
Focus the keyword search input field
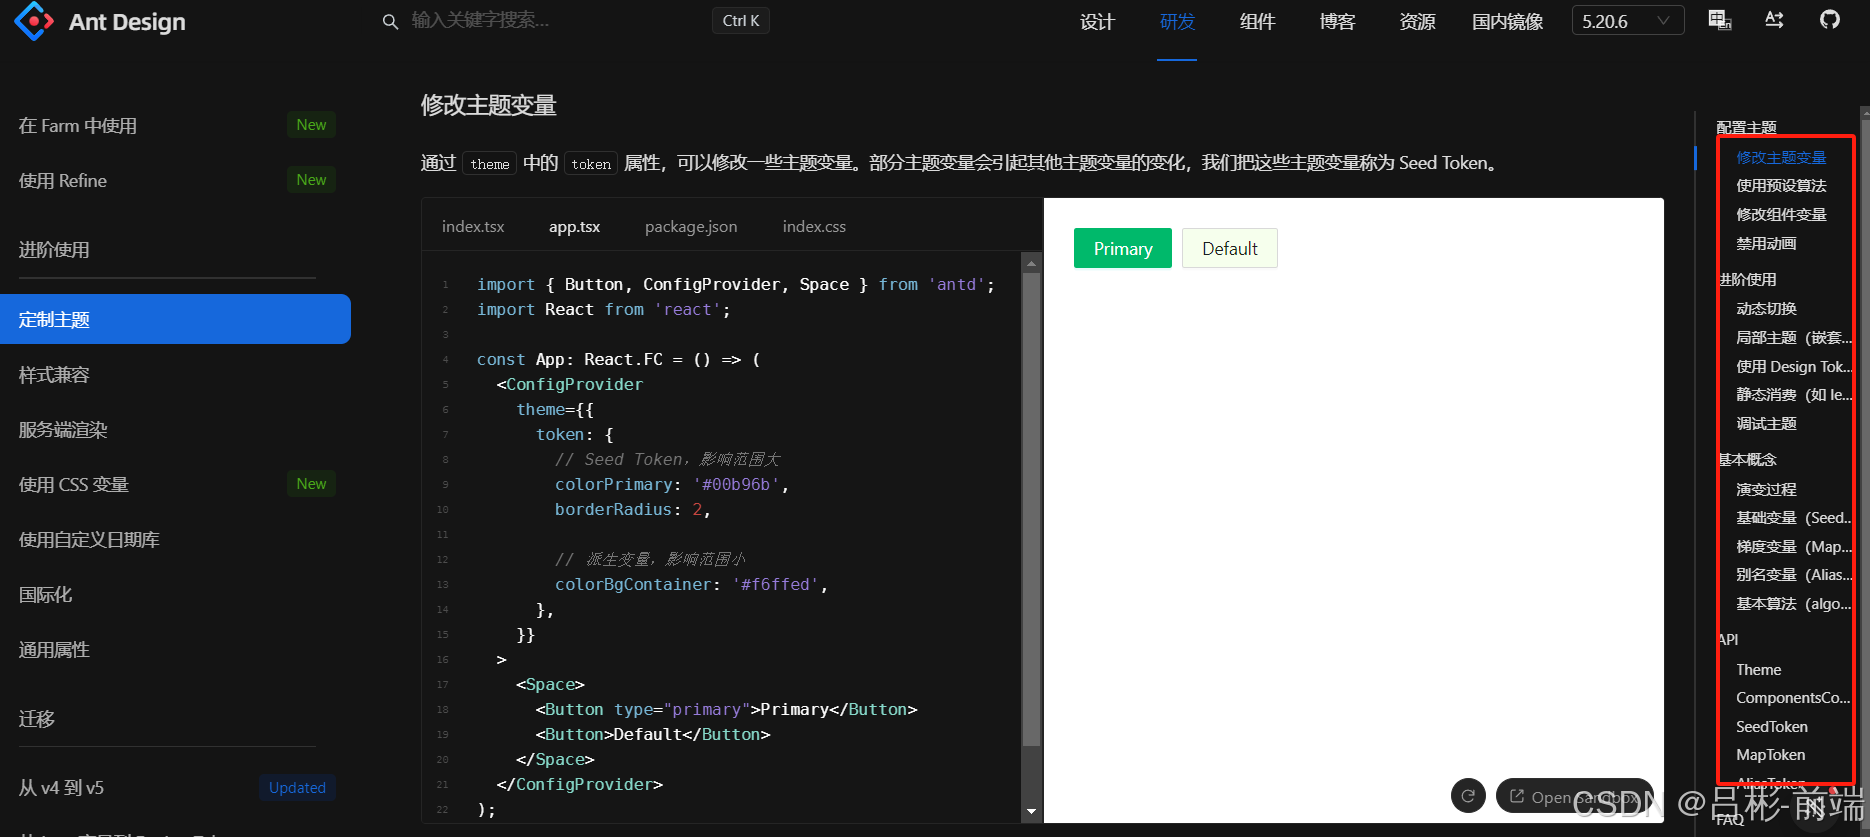(555, 21)
